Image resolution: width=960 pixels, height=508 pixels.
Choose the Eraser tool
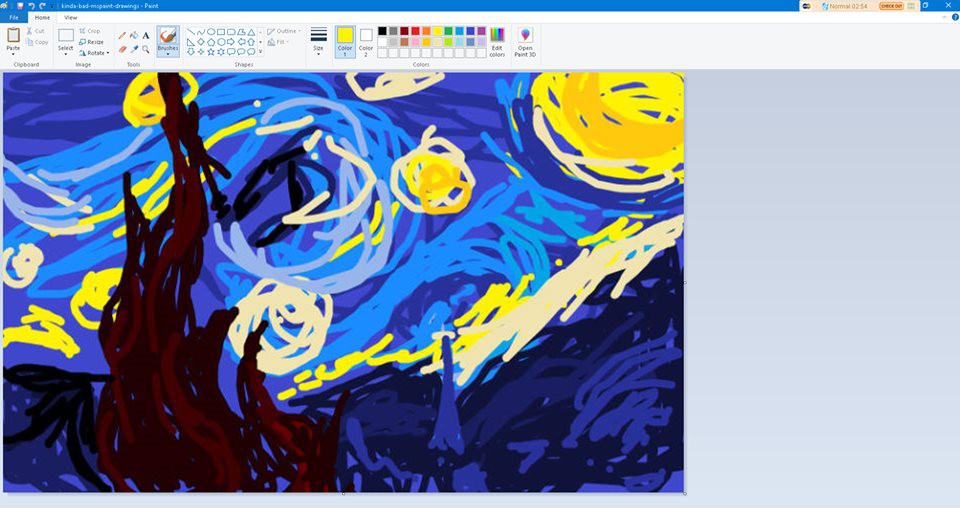(122, 49)
